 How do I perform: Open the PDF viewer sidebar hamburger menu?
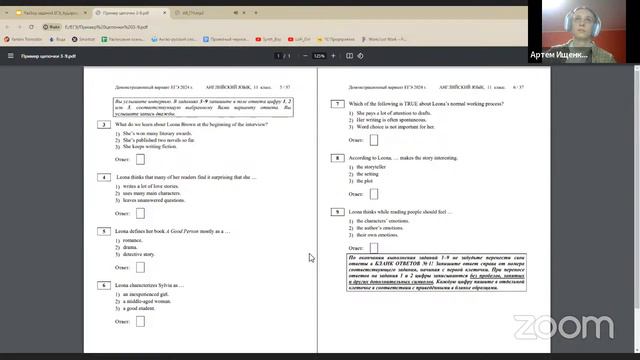pyautogui.click(x=11, y=56)
